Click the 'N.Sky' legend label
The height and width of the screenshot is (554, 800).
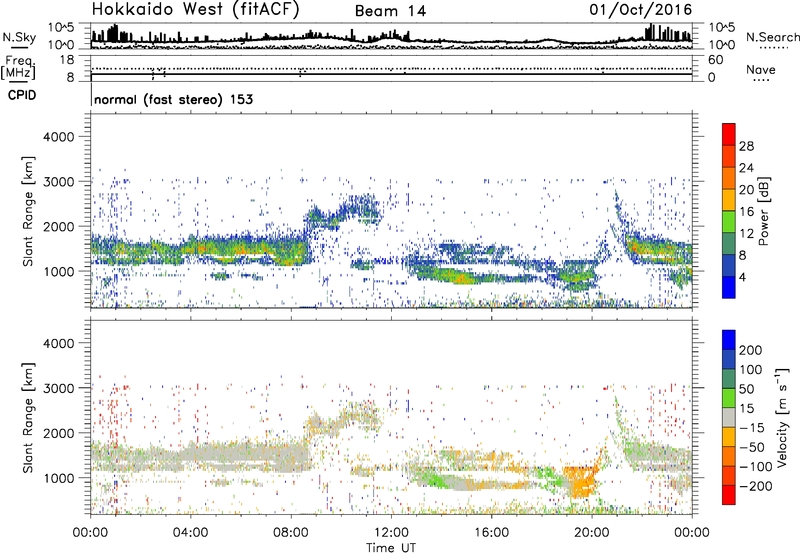[x=19, y=37]
